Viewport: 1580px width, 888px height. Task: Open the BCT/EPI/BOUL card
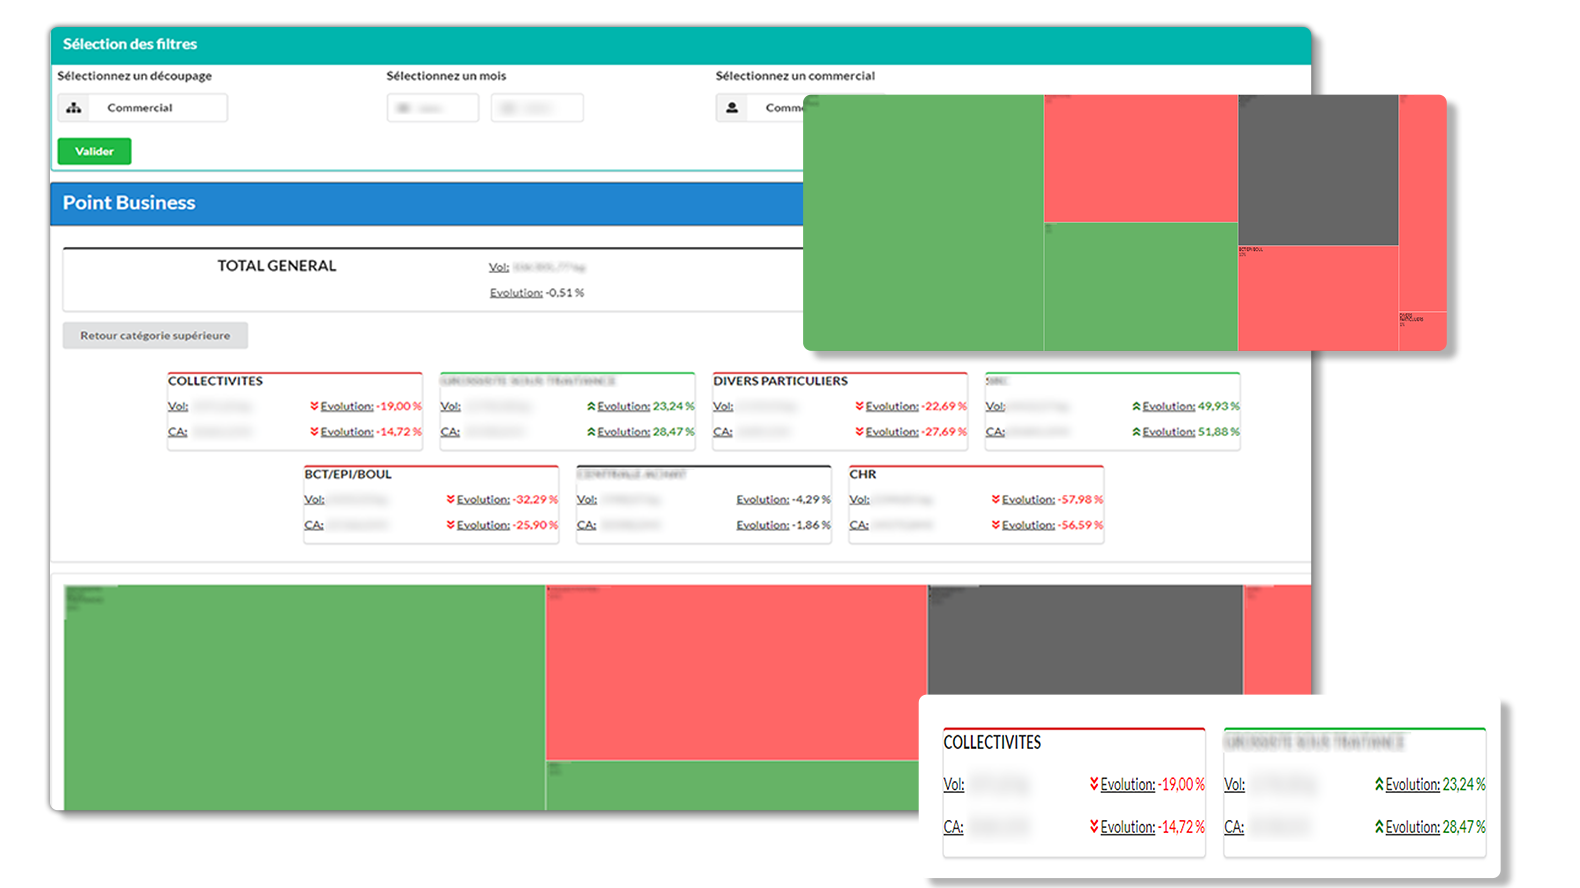[431, 504]
